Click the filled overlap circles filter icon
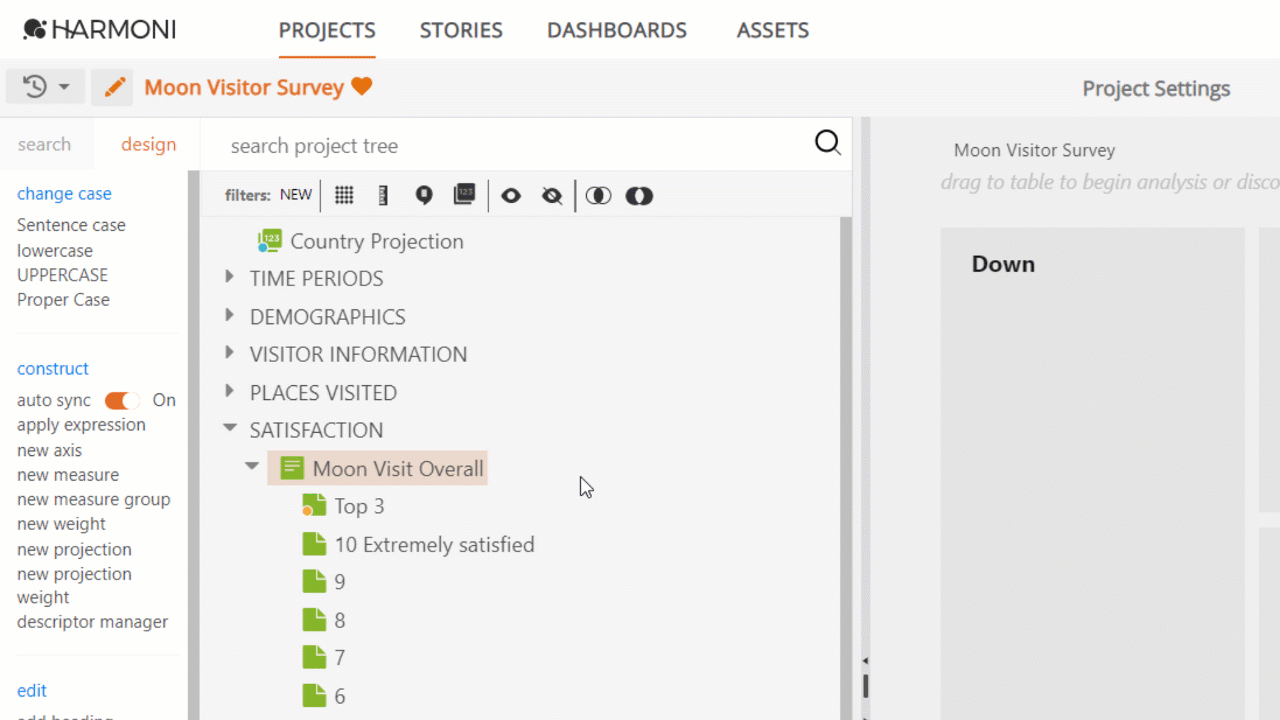Viewport: 1280px width, 720px height. pos(639,195)
